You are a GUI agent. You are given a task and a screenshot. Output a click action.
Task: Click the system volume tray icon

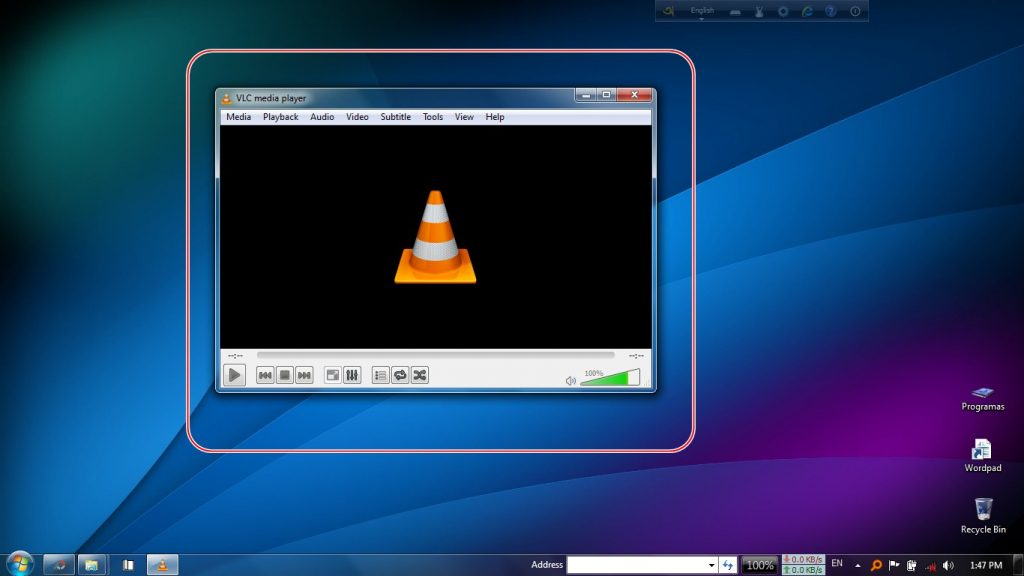[x=948, y=565]
